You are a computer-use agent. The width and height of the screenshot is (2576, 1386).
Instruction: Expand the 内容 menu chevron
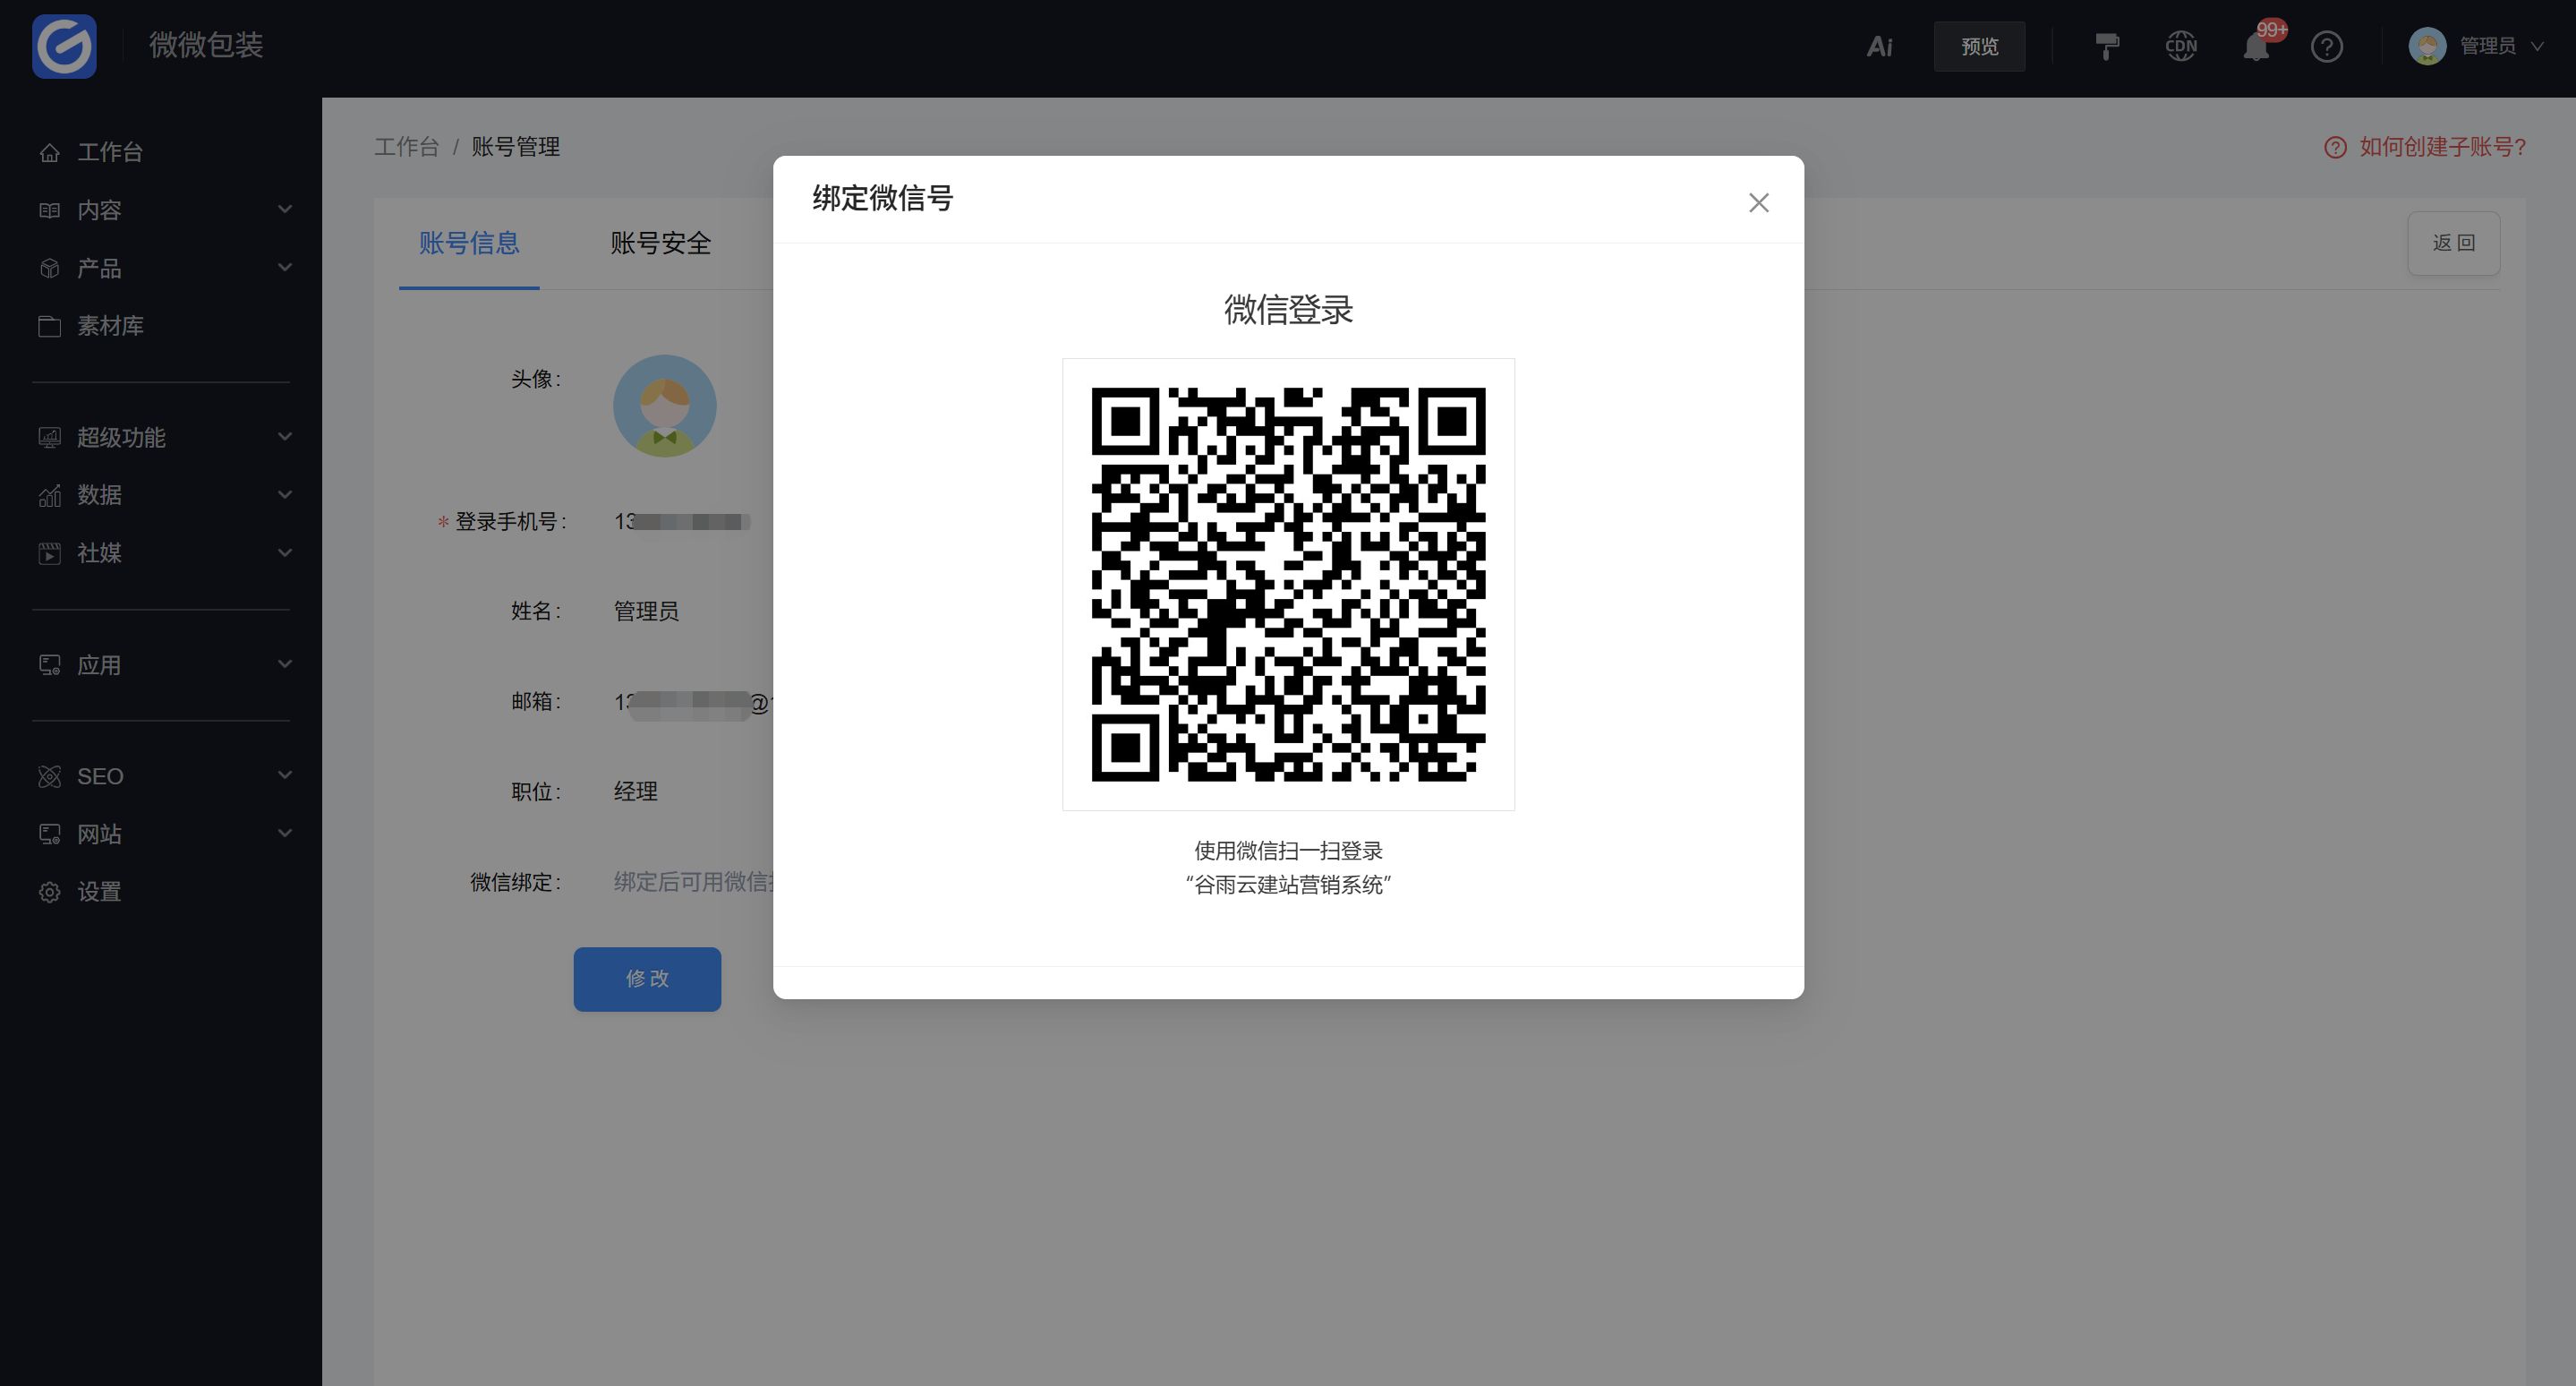click(285, 209)
